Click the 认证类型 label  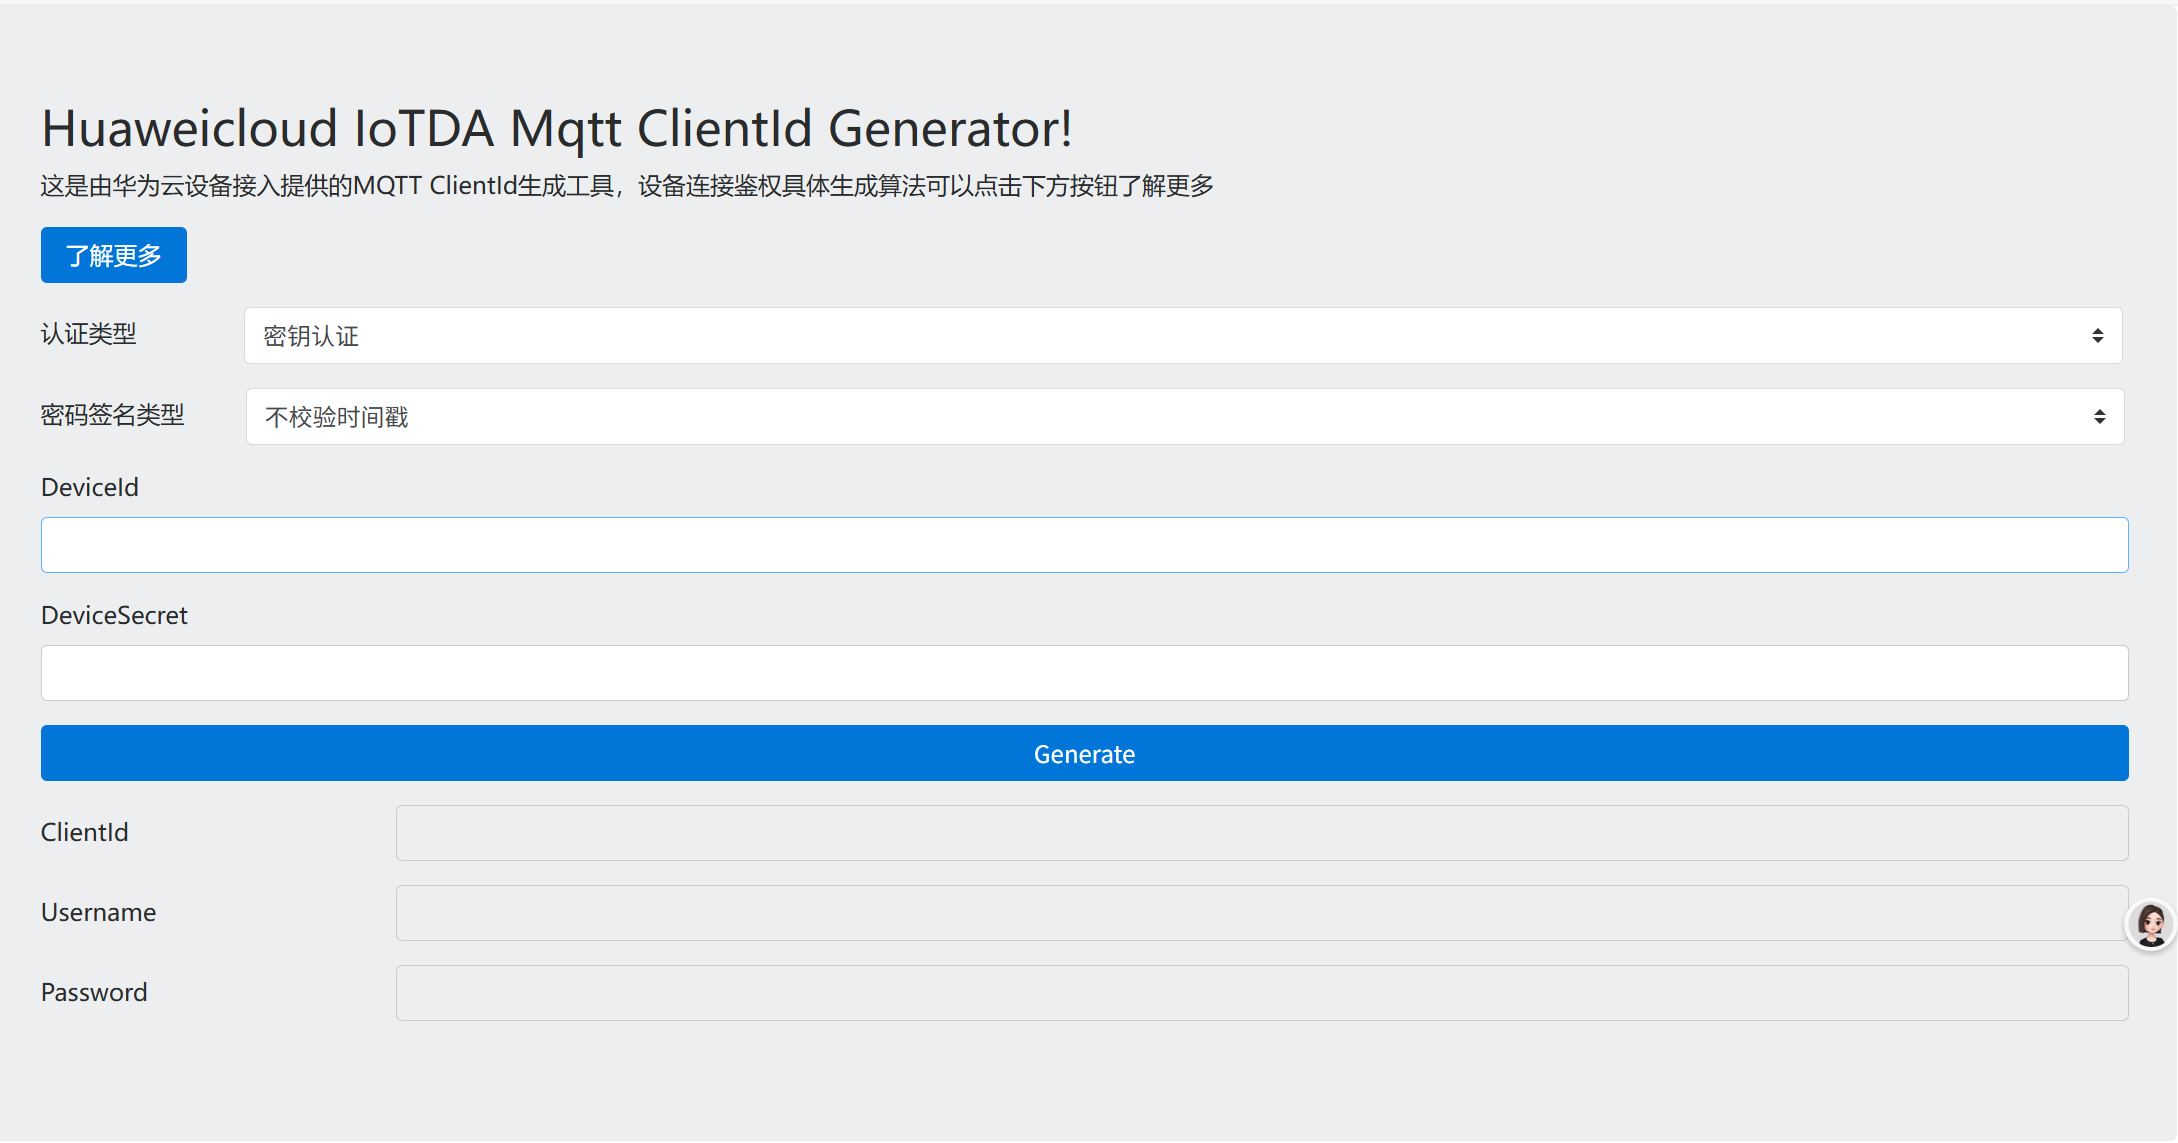88,334
